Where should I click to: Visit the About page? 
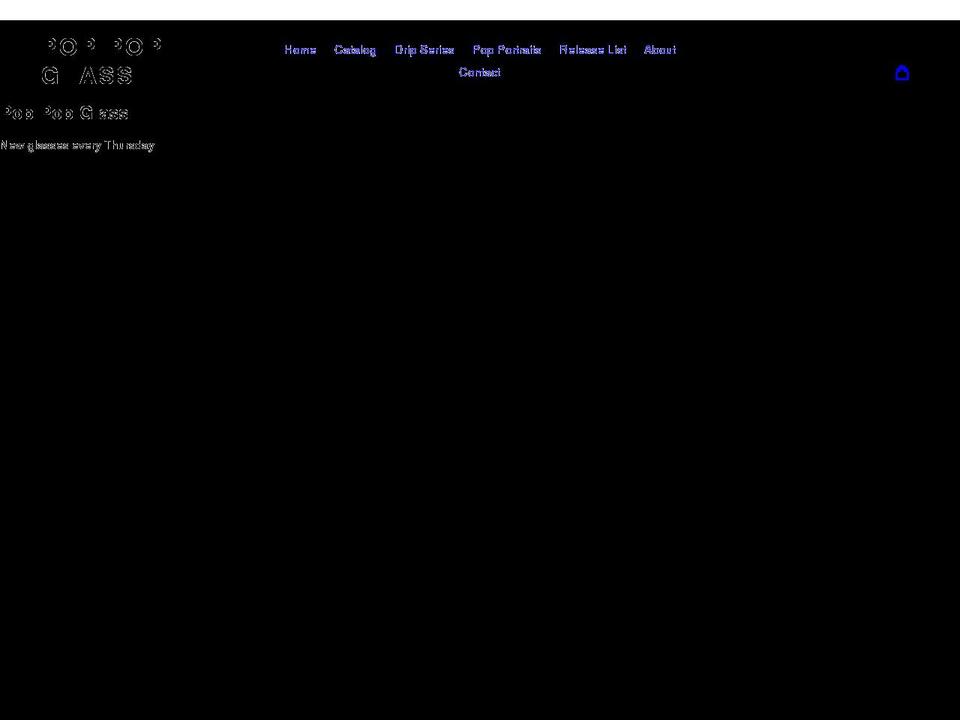point(660,49)
